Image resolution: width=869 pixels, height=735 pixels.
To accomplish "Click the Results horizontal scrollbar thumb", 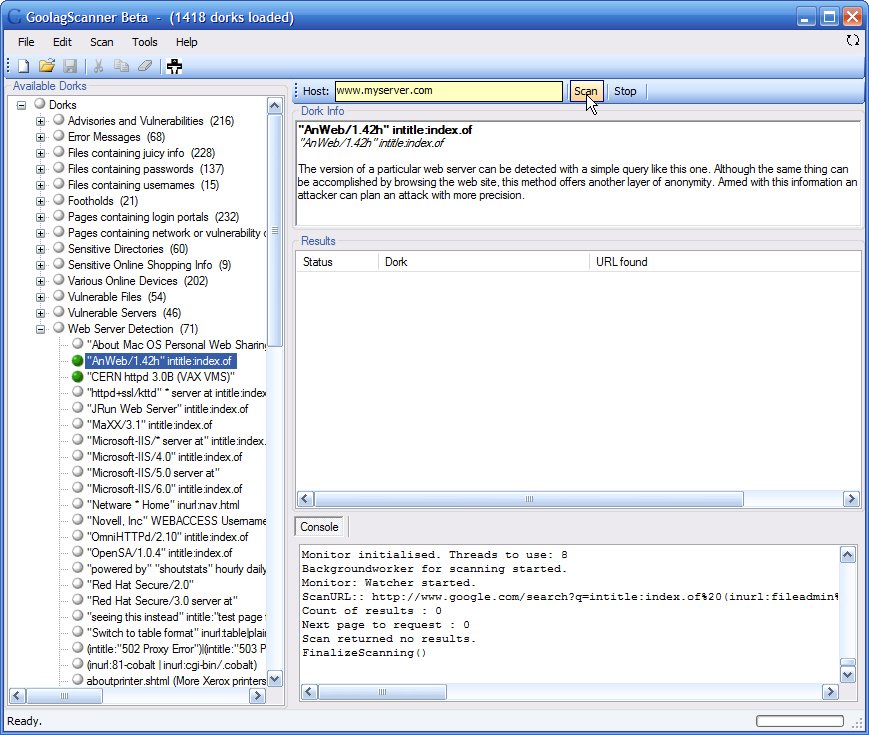I will pyautogui.click(x=529, y=499).
